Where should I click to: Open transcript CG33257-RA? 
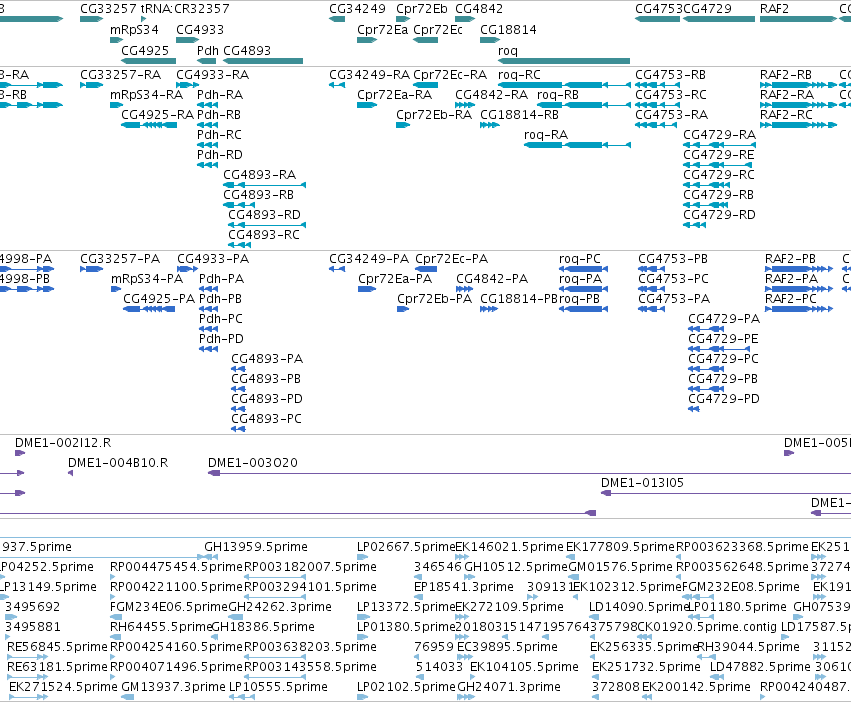[120, 74]
